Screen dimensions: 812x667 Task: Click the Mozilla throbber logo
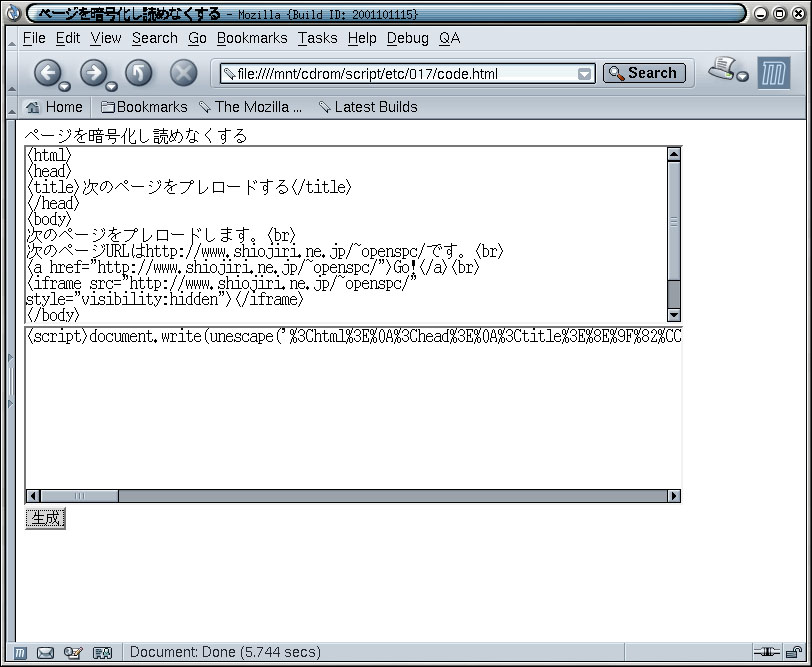[x=773, y=73]
